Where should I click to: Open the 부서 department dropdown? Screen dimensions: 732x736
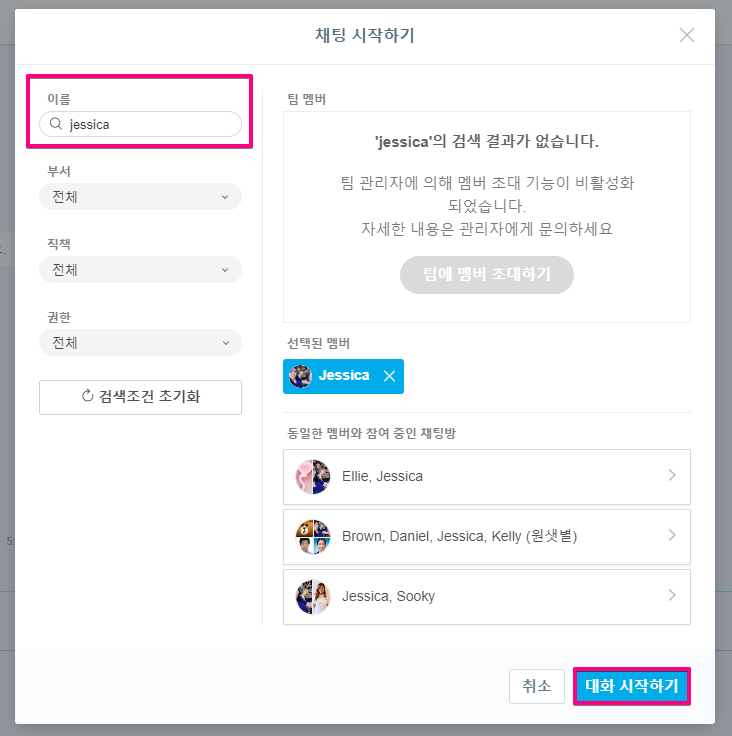pos(140,197)
